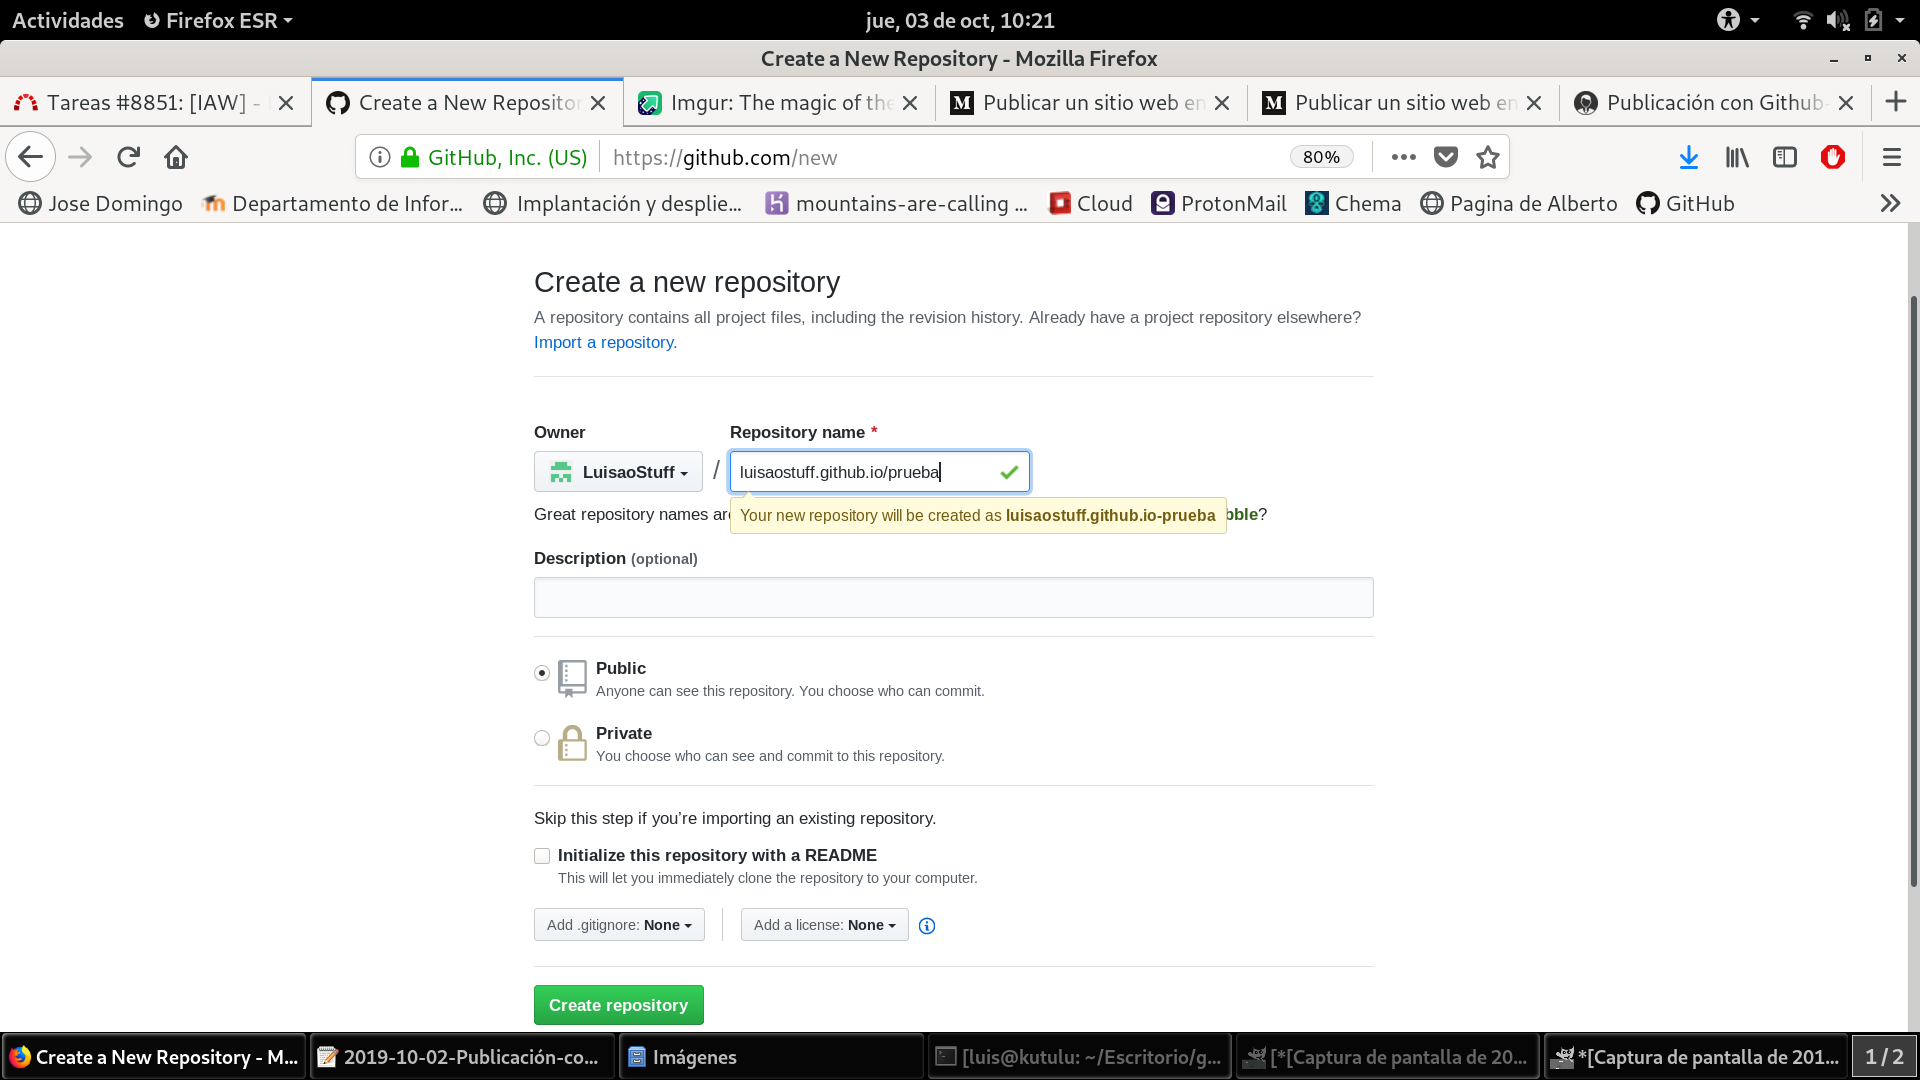This screenshot has width=1920, height=1080.
Task: Save page to Pocket icon
Action: point(1446,157)
